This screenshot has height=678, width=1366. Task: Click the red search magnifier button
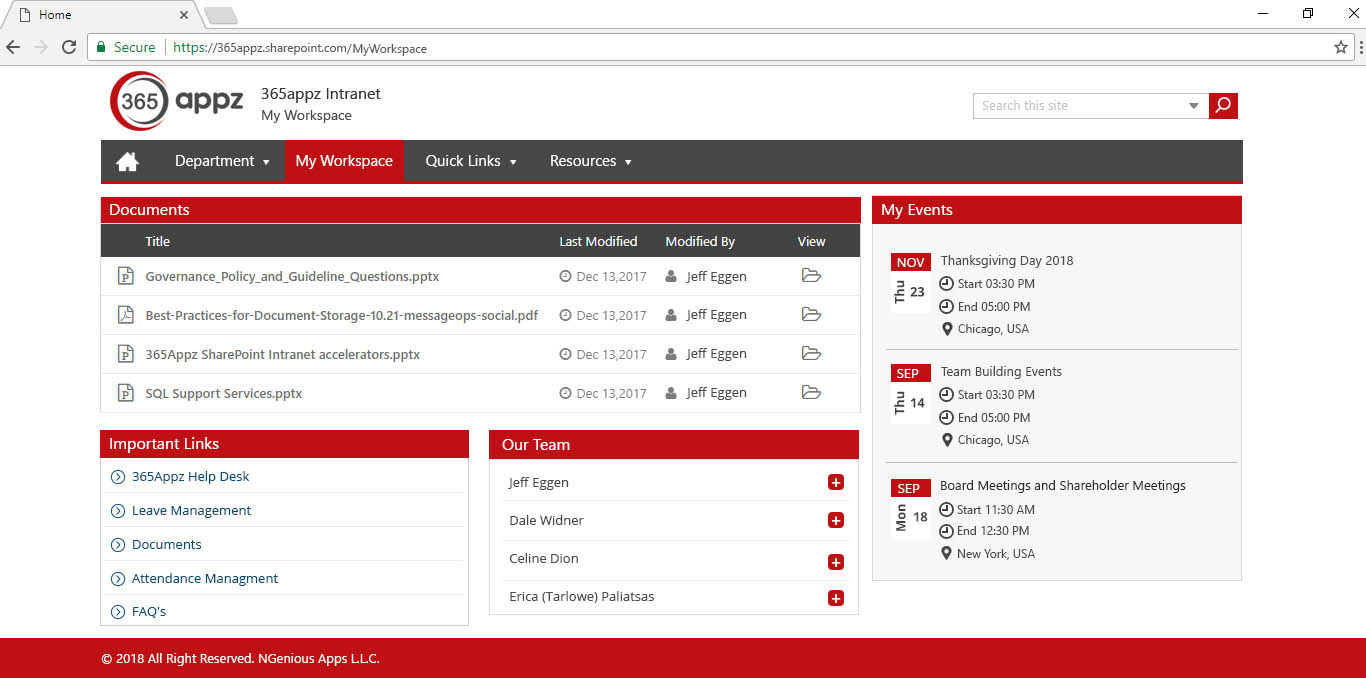(x=1223, y=105)
